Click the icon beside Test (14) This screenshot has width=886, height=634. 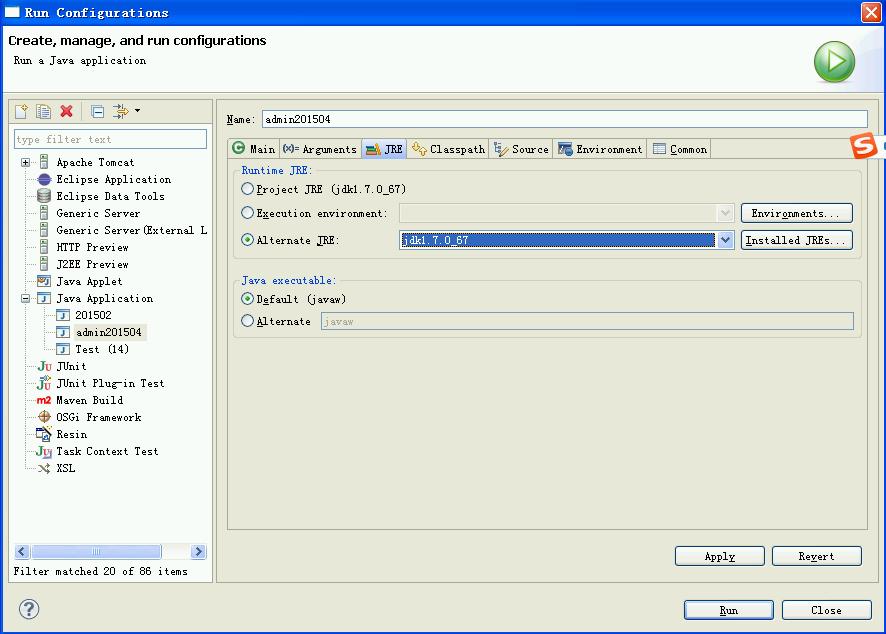[x=63, y=349]
